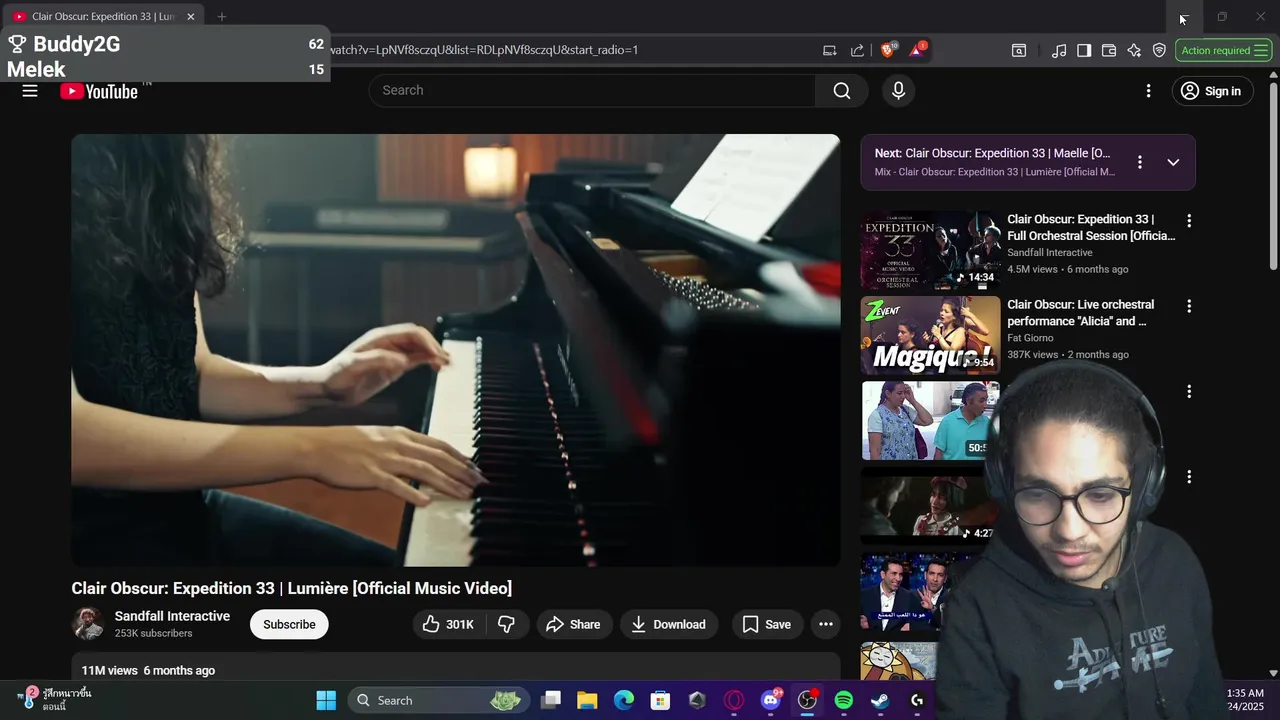Open options for fourth recommended video
This screenshot has width=1280, height=720.
pyautogui.click(x=1189, y=477)
